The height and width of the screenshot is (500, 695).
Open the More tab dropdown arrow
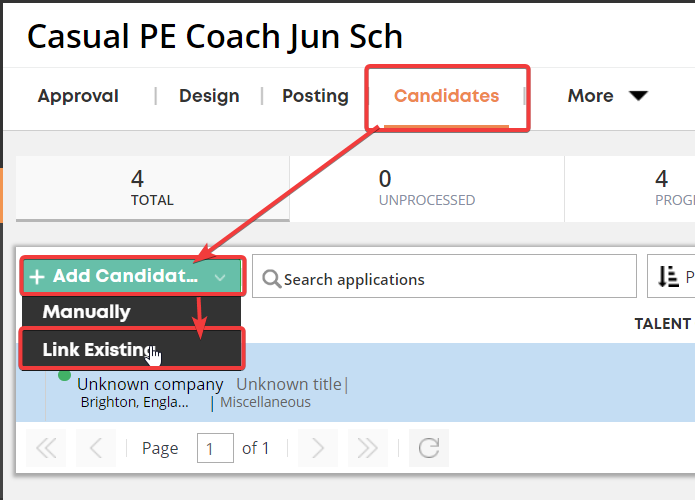point(638,96)
